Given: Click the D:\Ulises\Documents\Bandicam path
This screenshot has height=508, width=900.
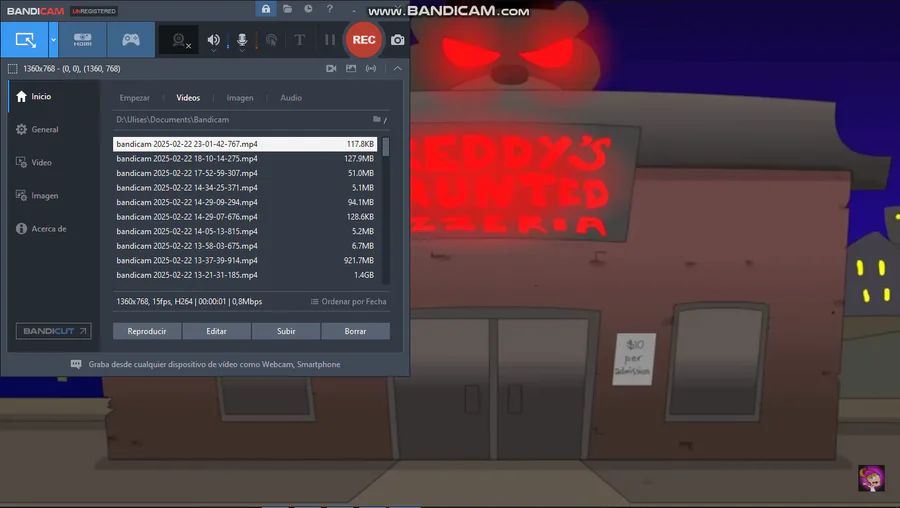Looking at the screenshot, I should coord(173,119).
